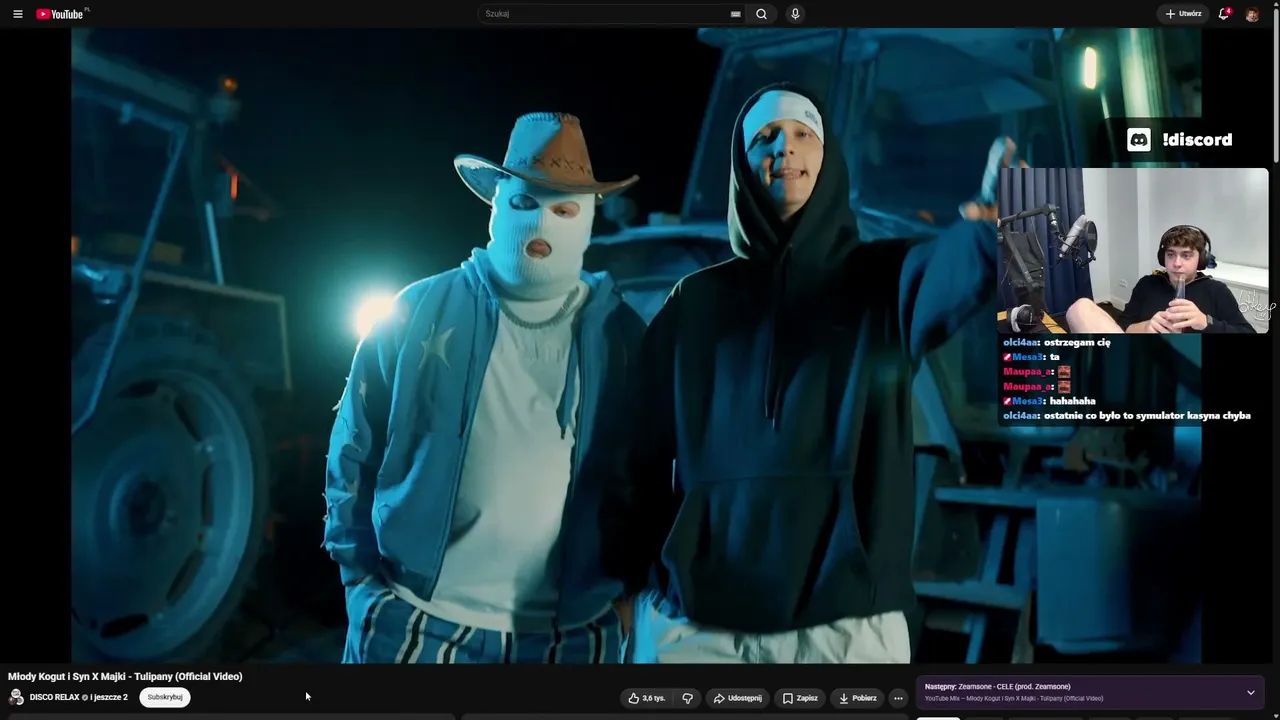The image size is (1280, 720).
Task: Open the on-screen keyboard in search bar
Action: pyautogui.click(x=736, y=14)
